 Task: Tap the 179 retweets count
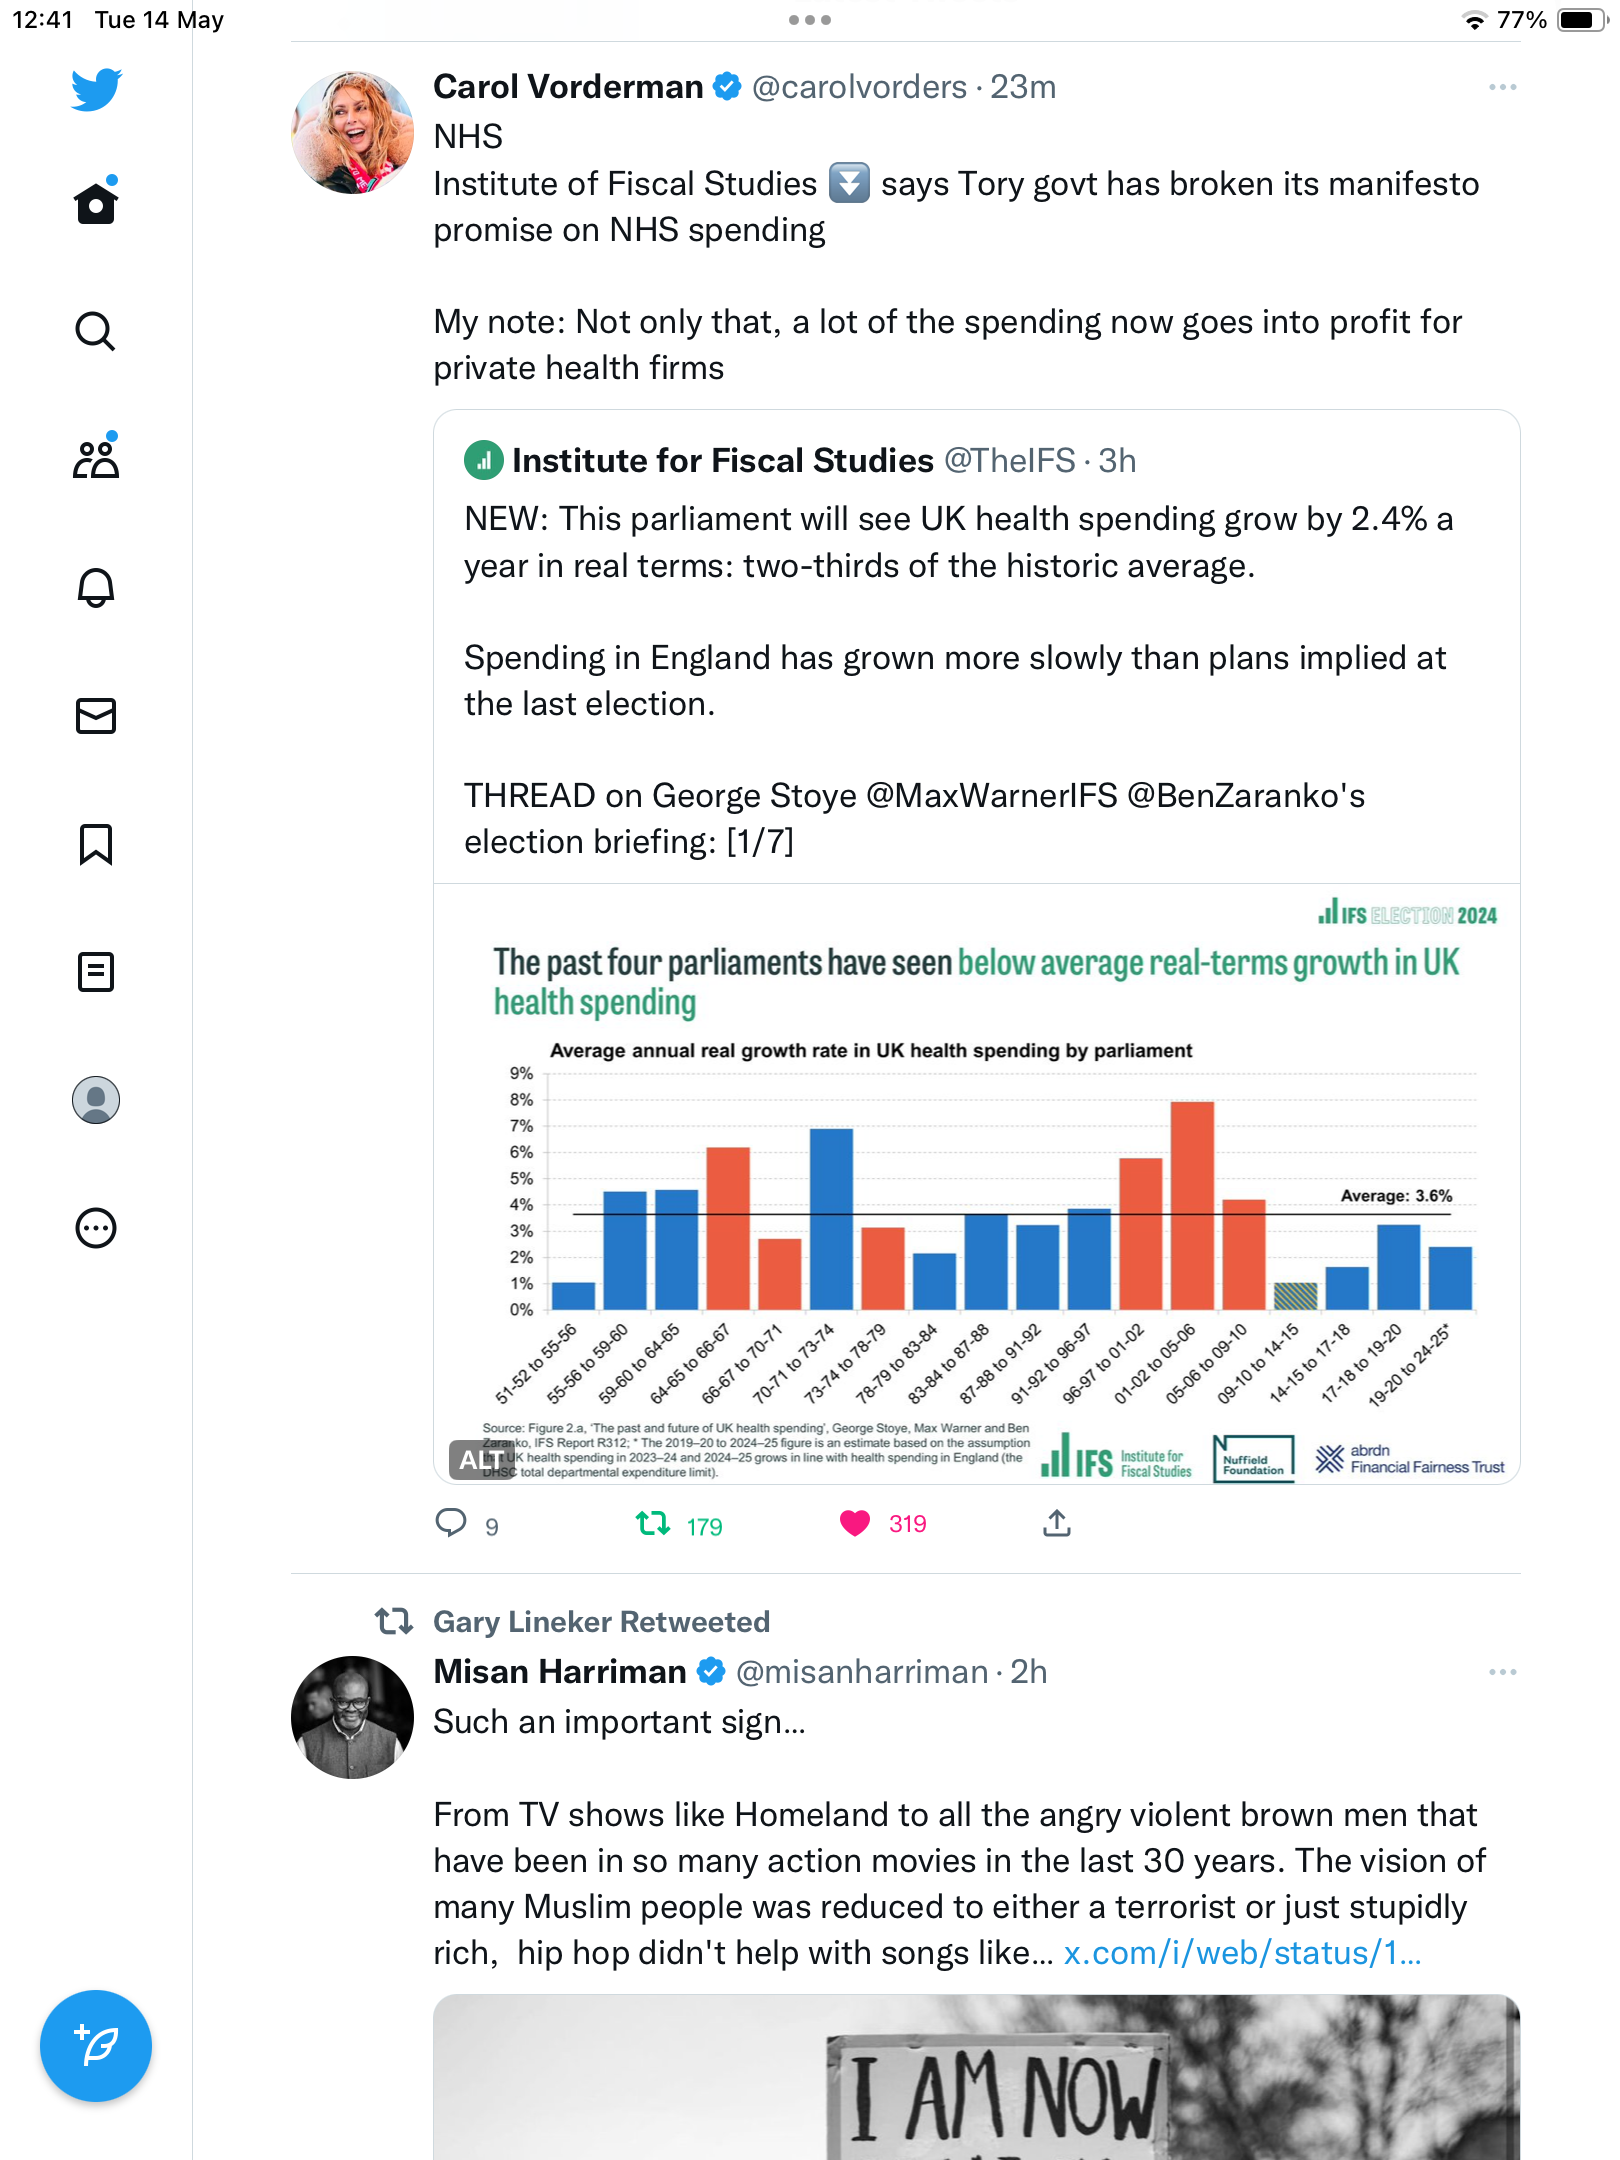click(x=704, y=1526)
